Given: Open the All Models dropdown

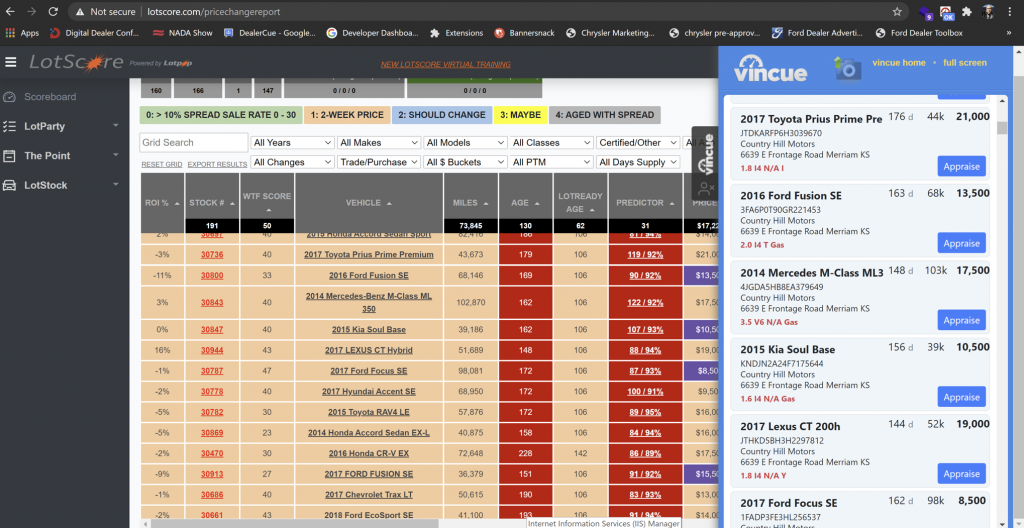Looking at the screenshot, I should point(465,142).
